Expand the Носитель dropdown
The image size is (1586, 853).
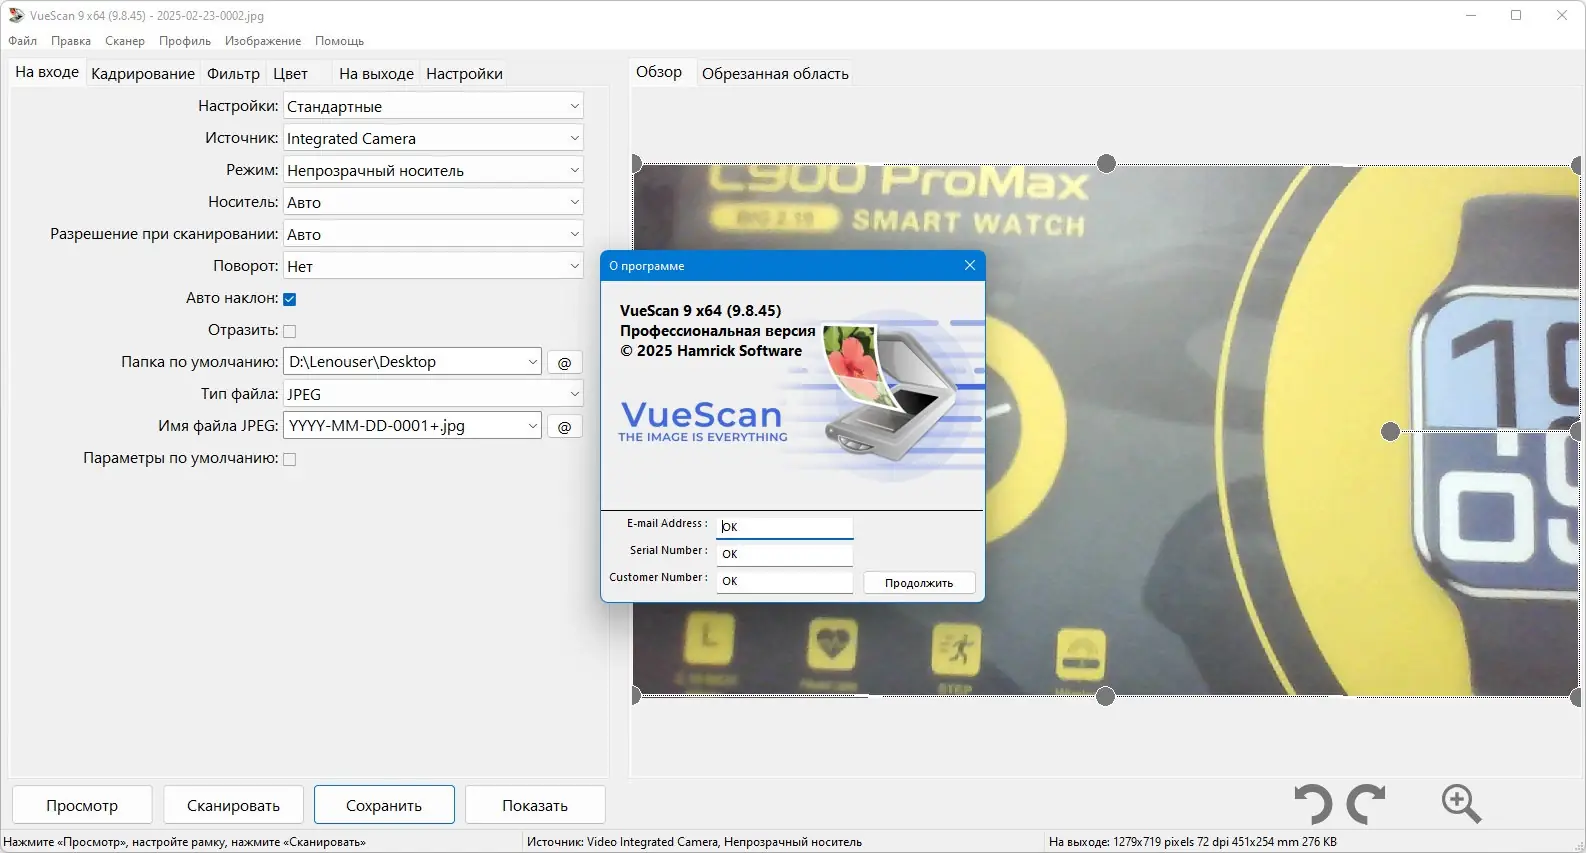tap(433, 202)
